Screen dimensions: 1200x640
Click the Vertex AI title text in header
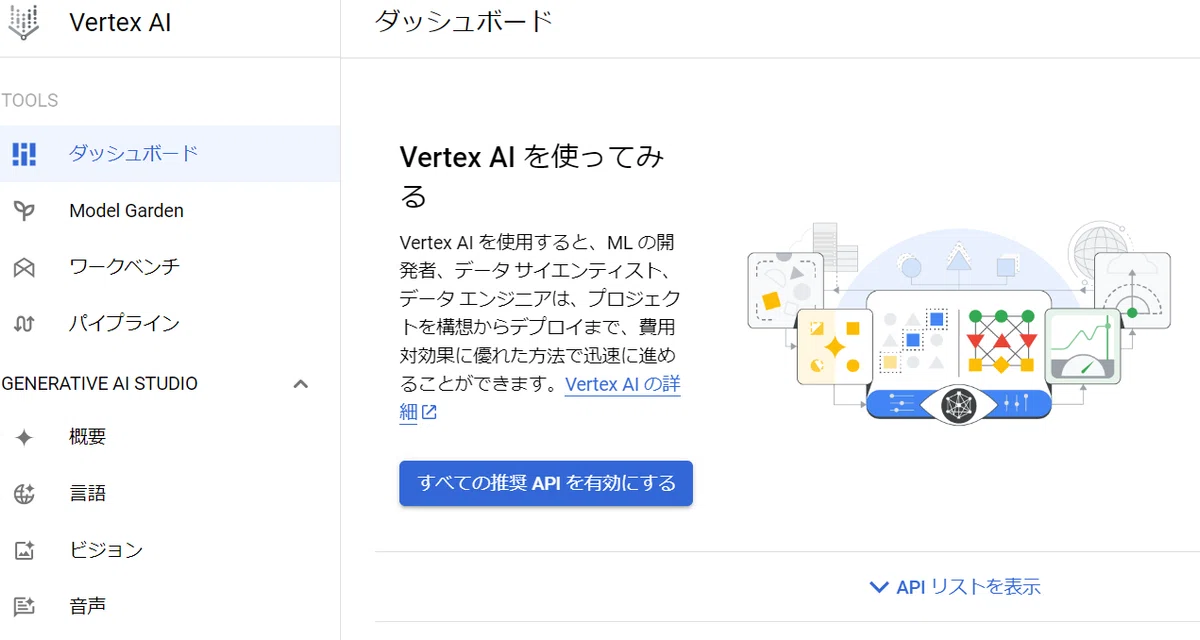[x=120, y=23]
